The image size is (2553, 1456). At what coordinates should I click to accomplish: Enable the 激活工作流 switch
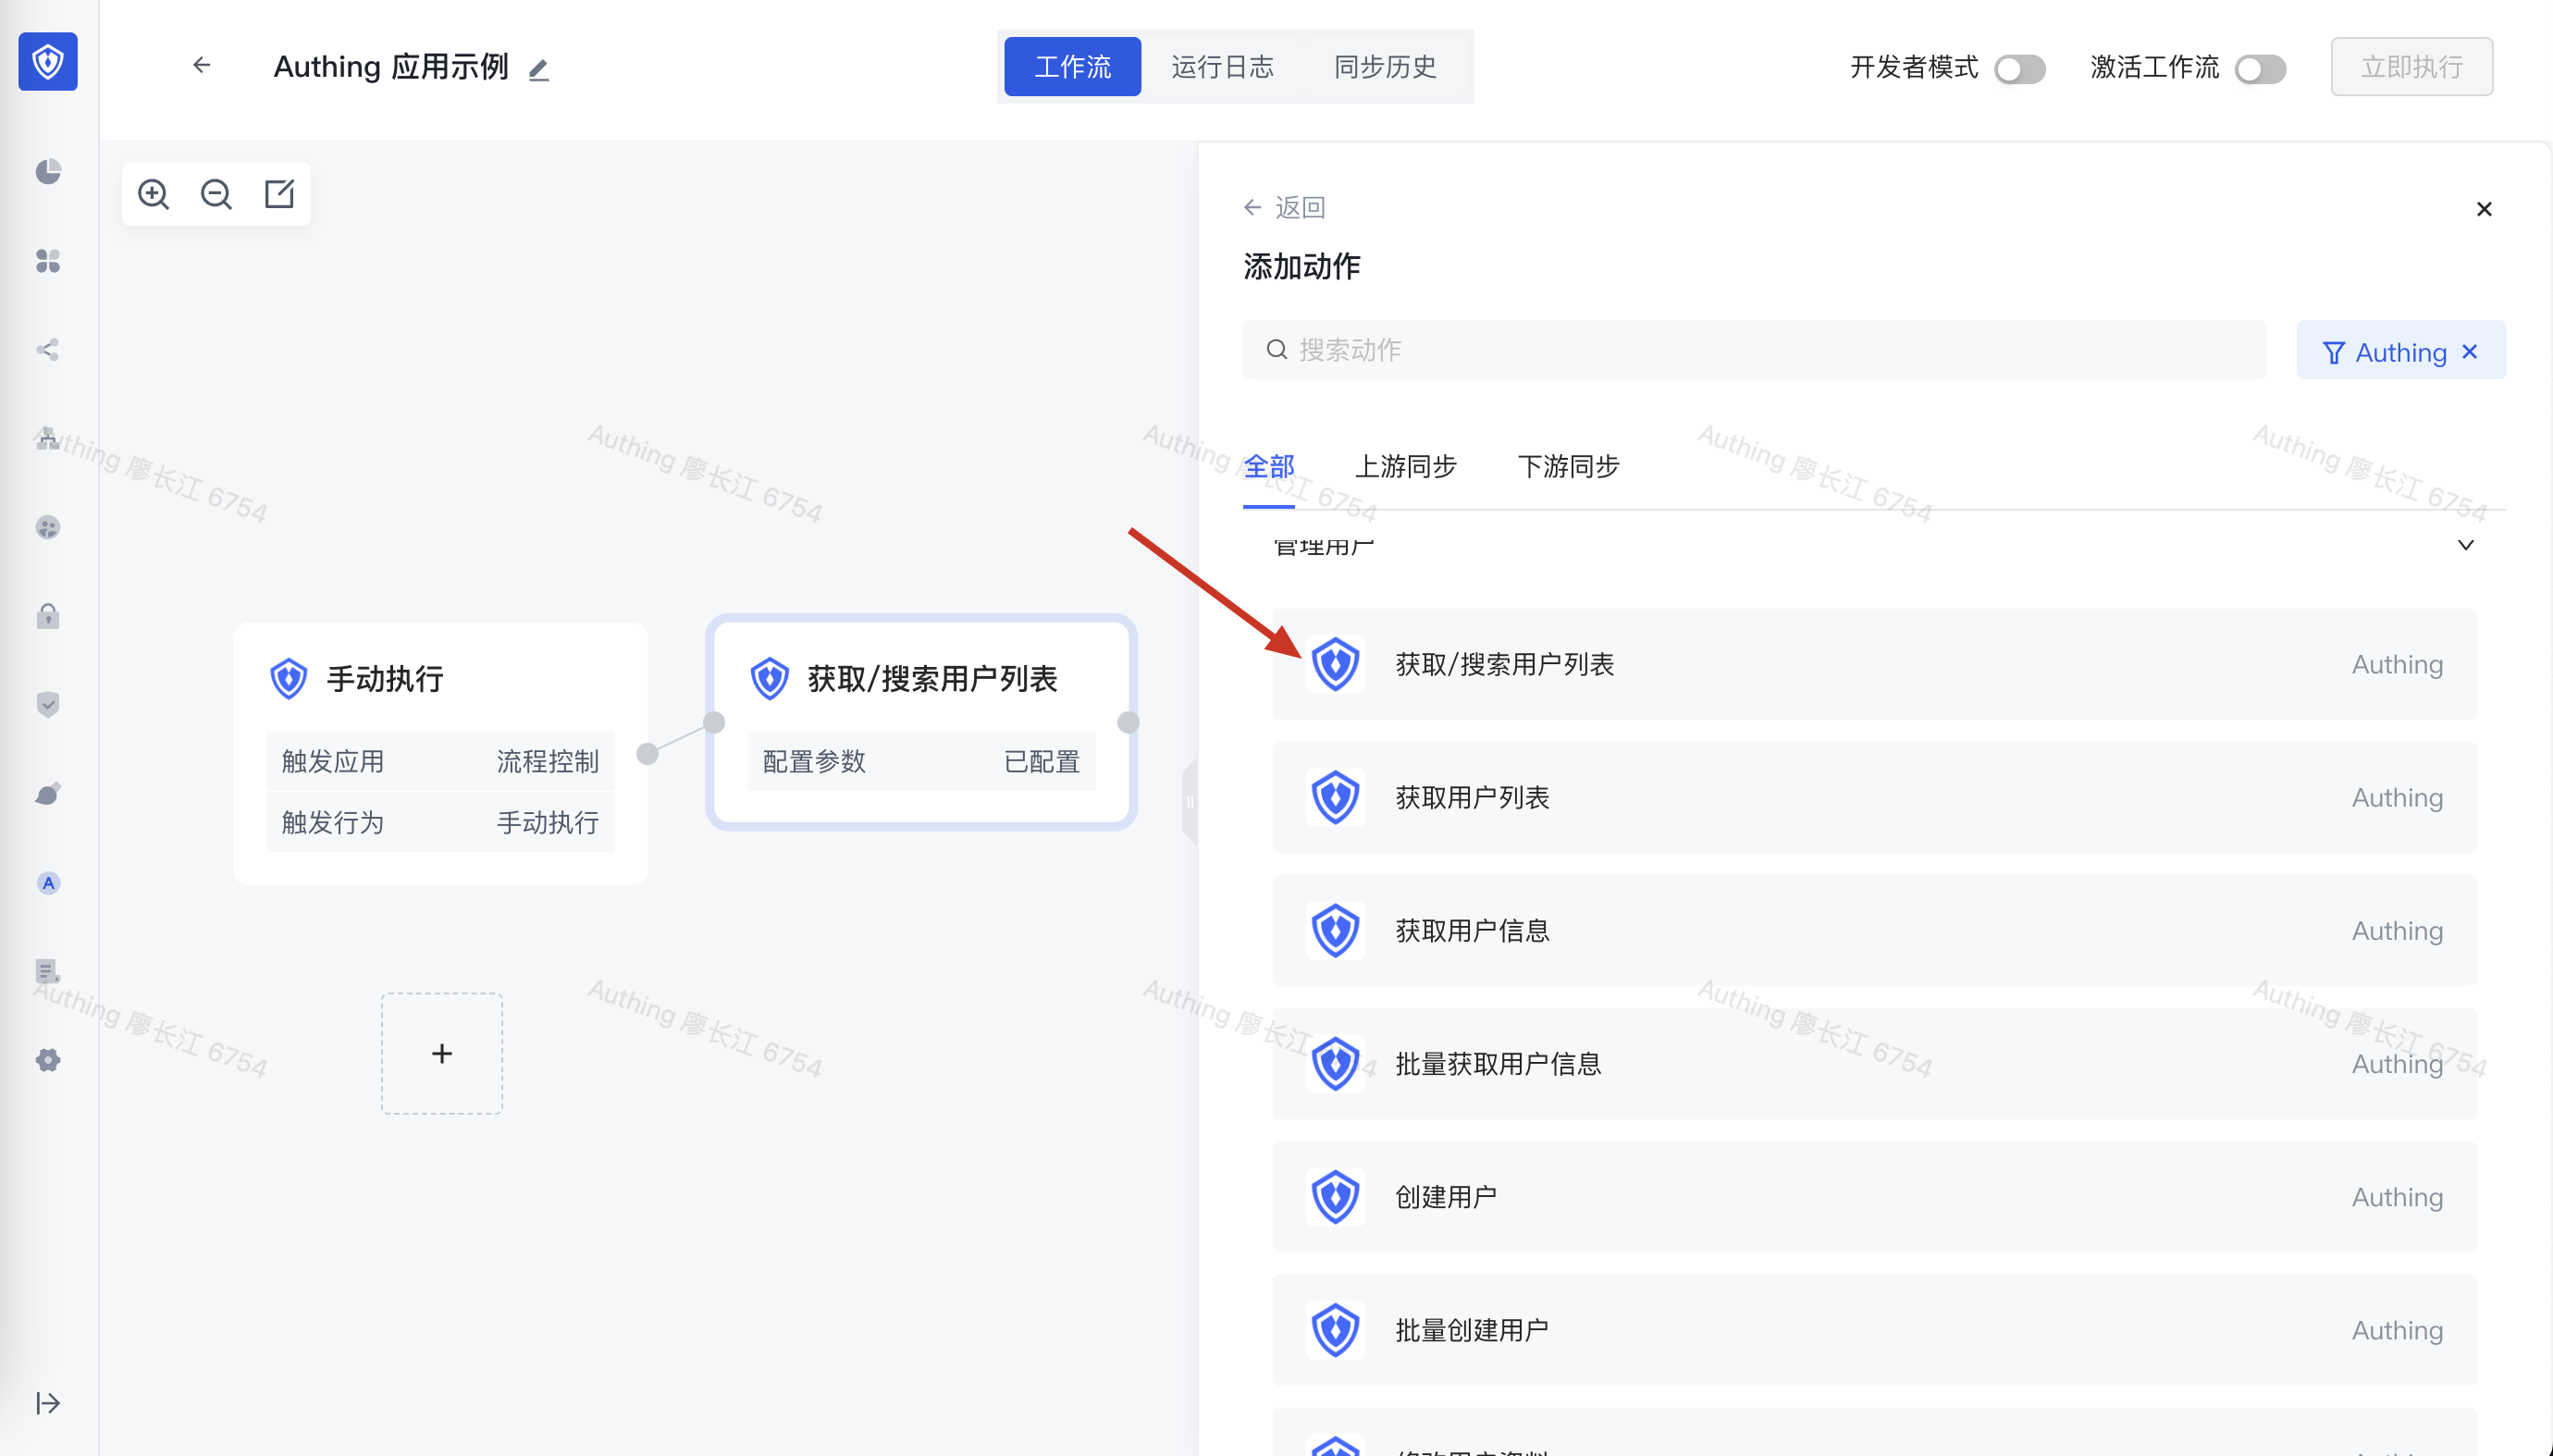tap(2261, 69)
